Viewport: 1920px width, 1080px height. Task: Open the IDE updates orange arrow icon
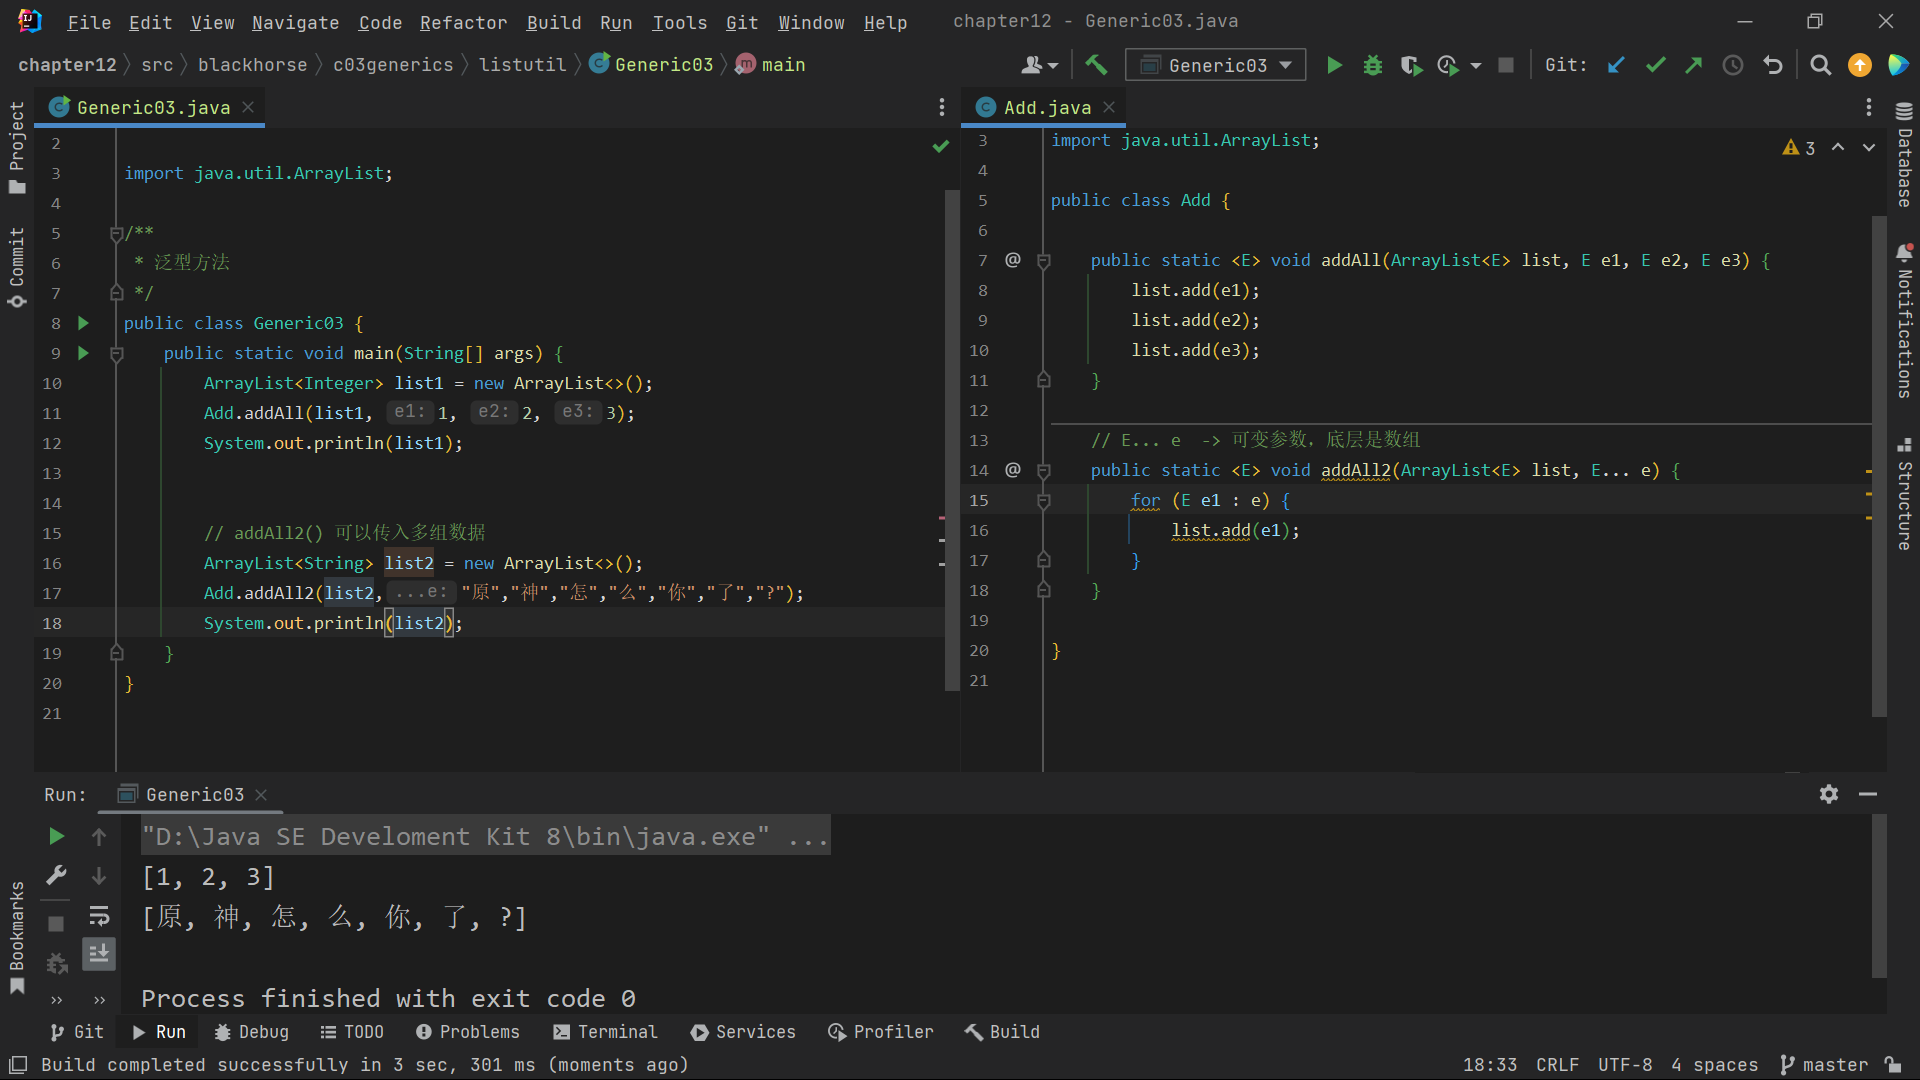pyautogui.click(x=1859, y=65)
